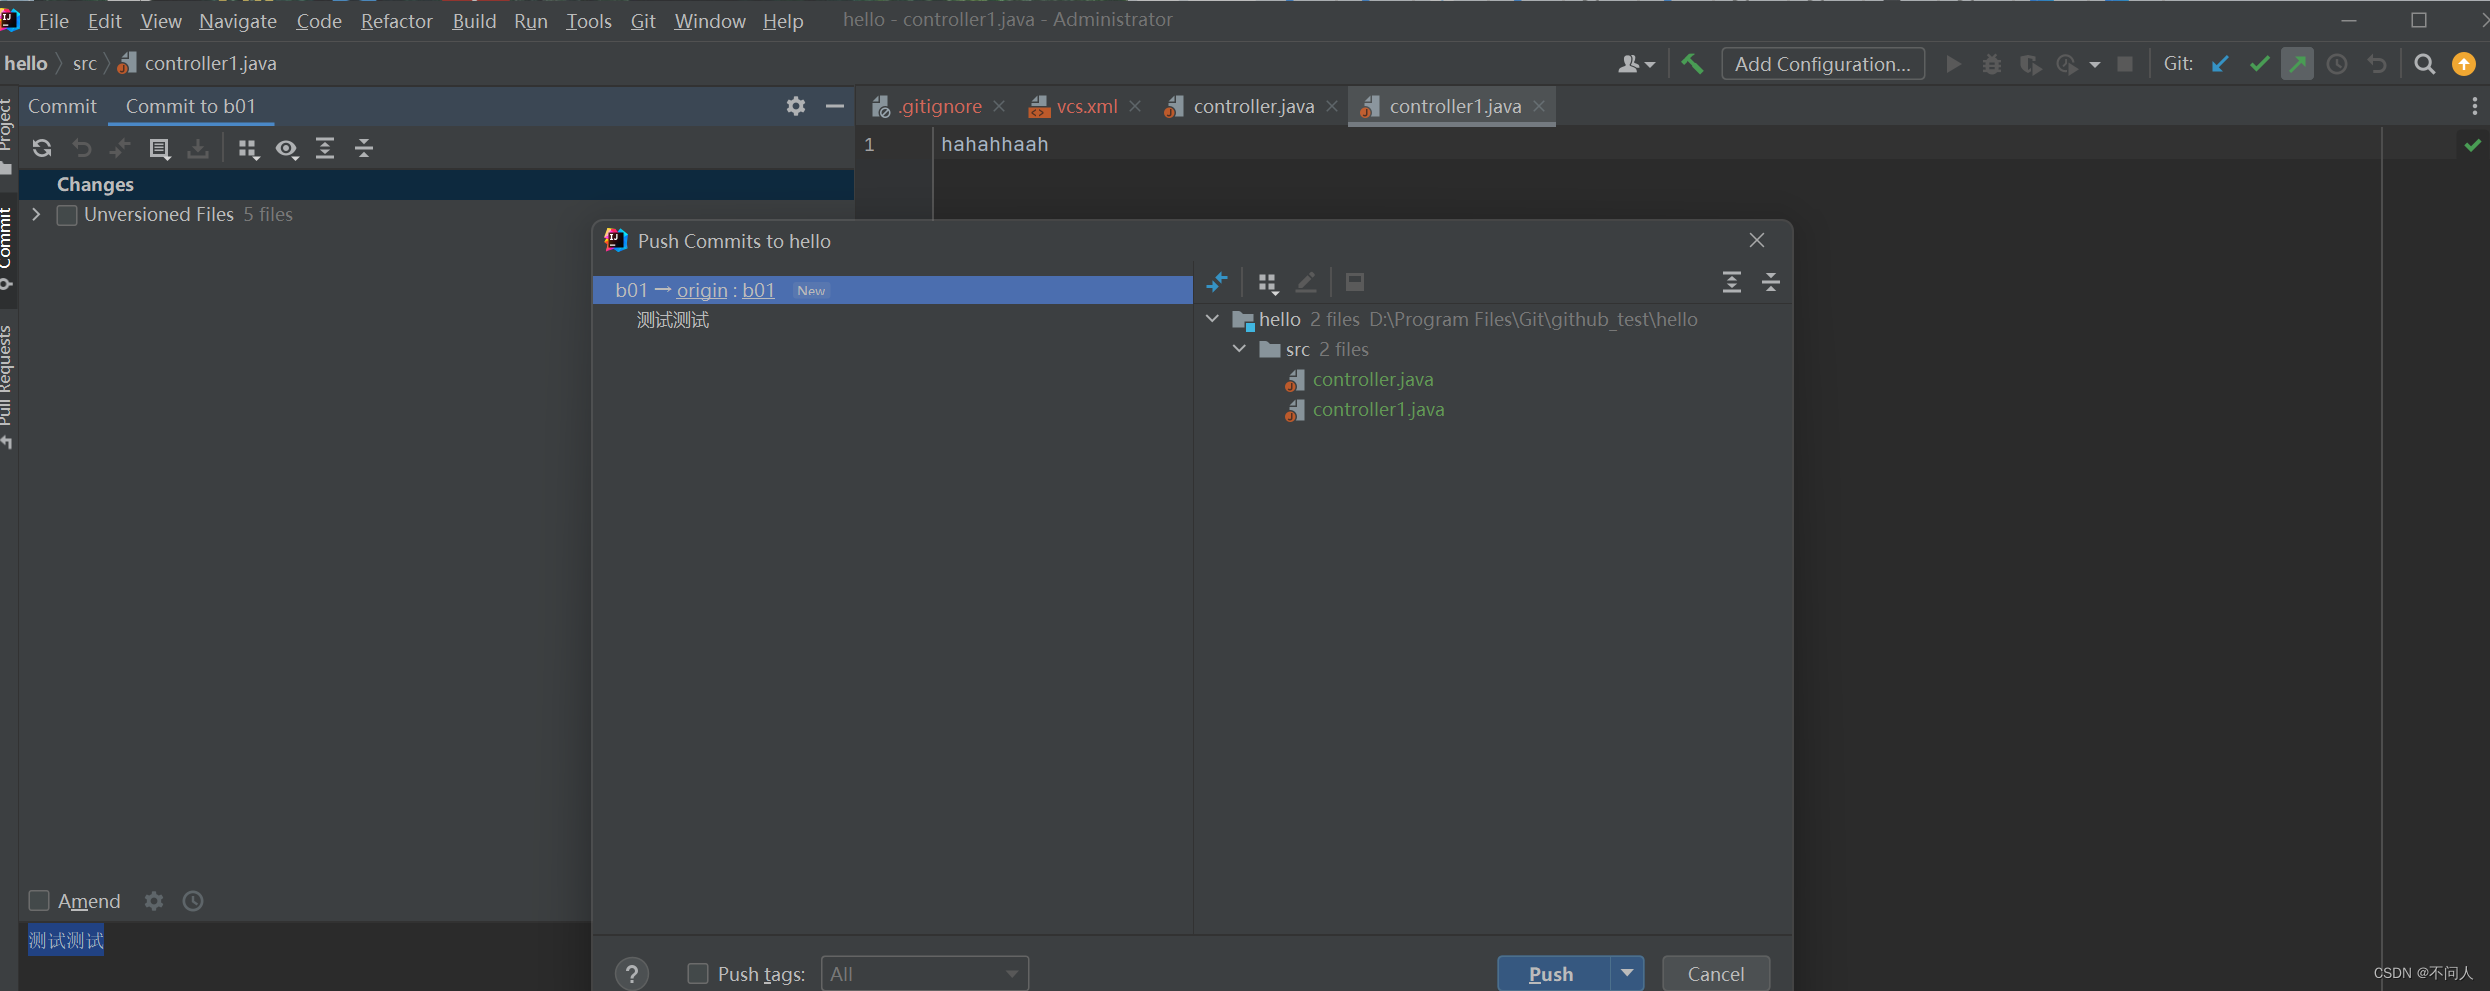Expand the Unversioned Files node
The height and width of the screenshot is (991, 2490).
pyautogui.click(x=36, y=215)
